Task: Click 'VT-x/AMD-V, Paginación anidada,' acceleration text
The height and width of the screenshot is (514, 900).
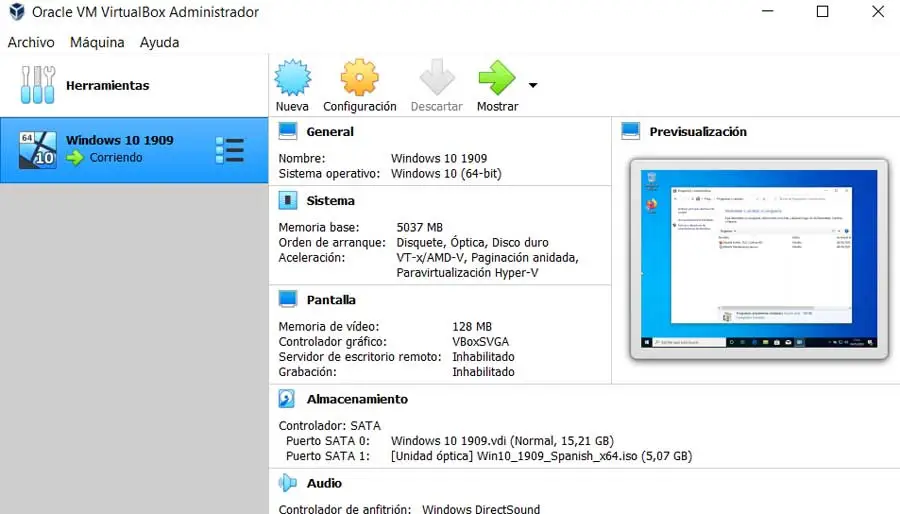Action: coord(487,258)
